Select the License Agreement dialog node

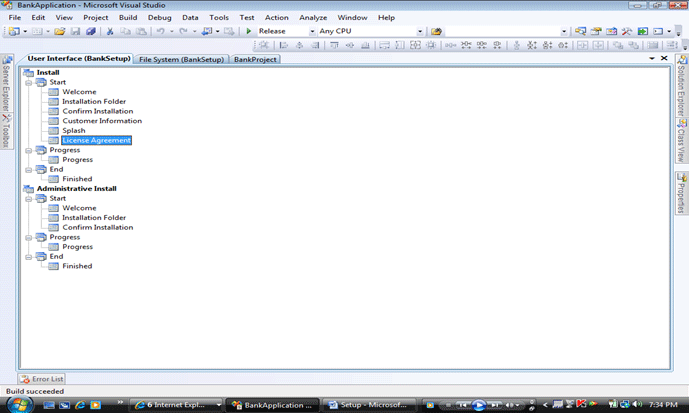(96, 140)
